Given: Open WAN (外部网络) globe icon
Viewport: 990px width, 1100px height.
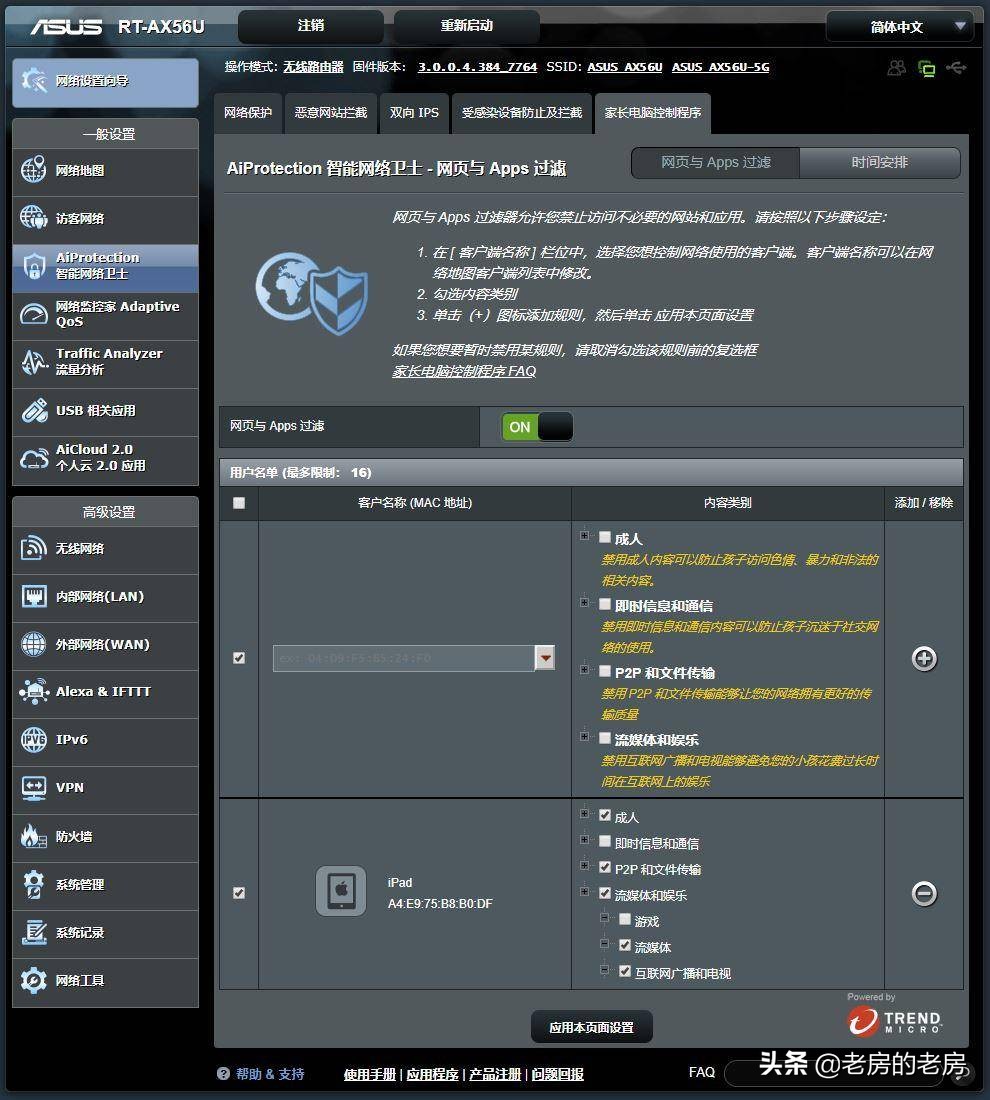Looking at the screenshot, I should point(33,644).
